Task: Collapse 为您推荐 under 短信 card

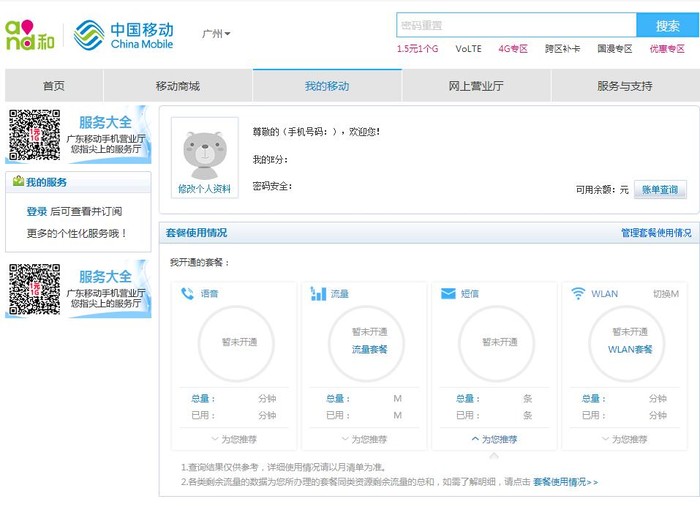Action: 494,439
